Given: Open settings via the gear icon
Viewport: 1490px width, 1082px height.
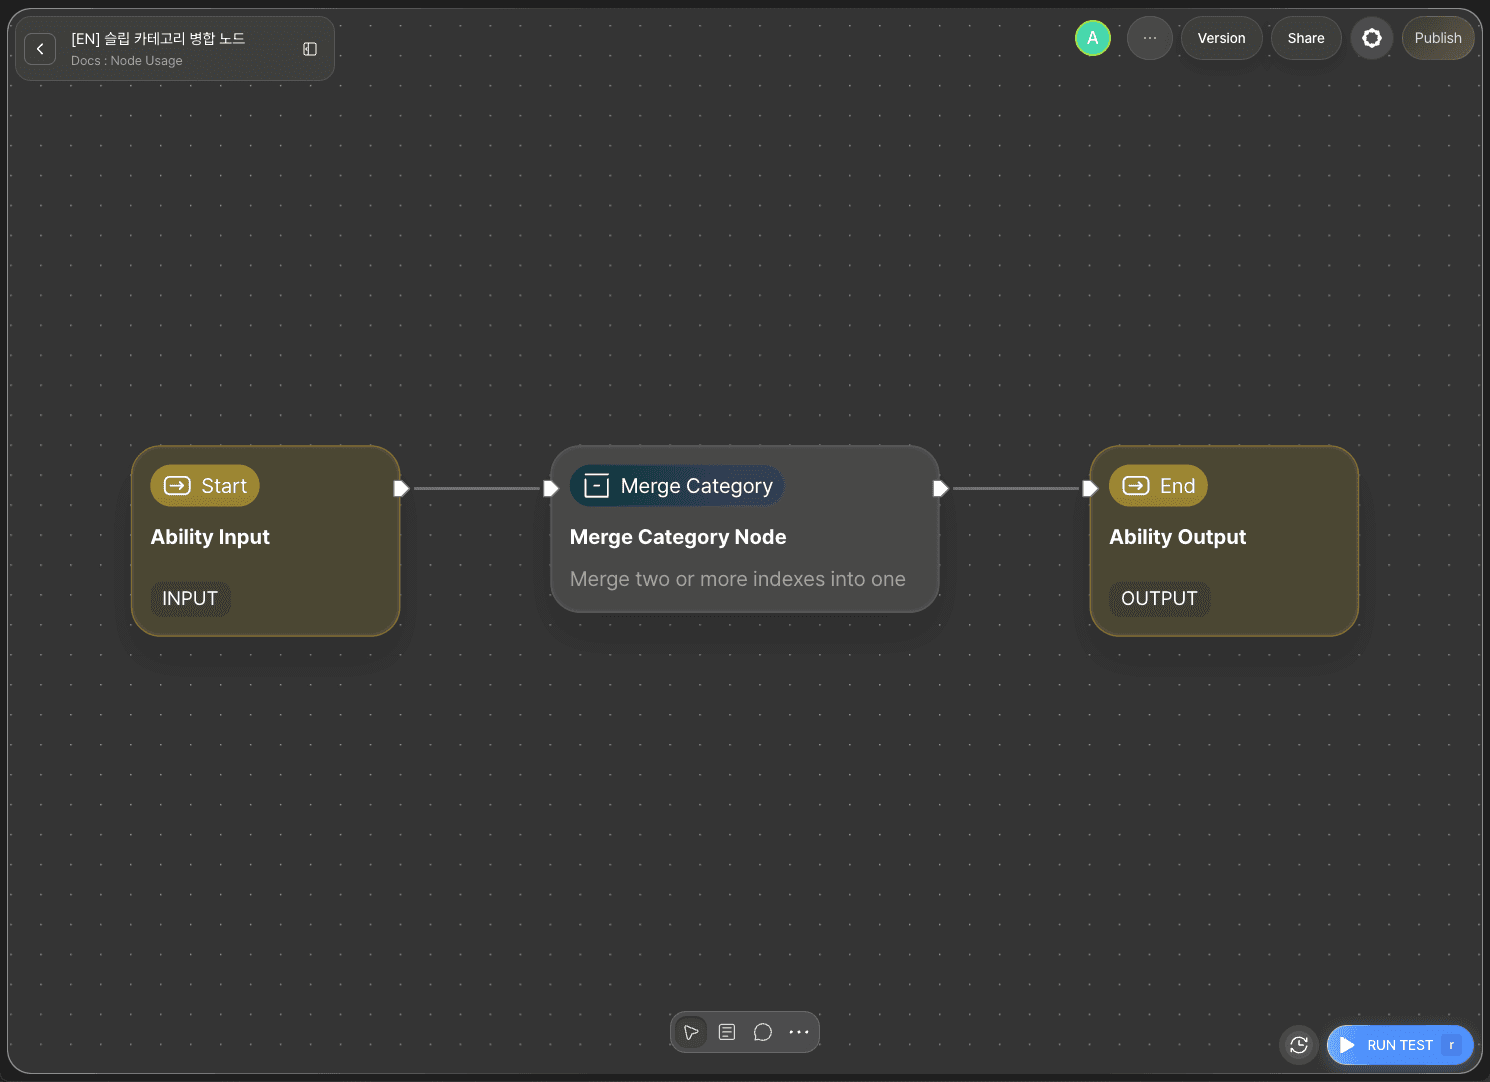Looking at the screenshot, I should [x=1372, y=38].
